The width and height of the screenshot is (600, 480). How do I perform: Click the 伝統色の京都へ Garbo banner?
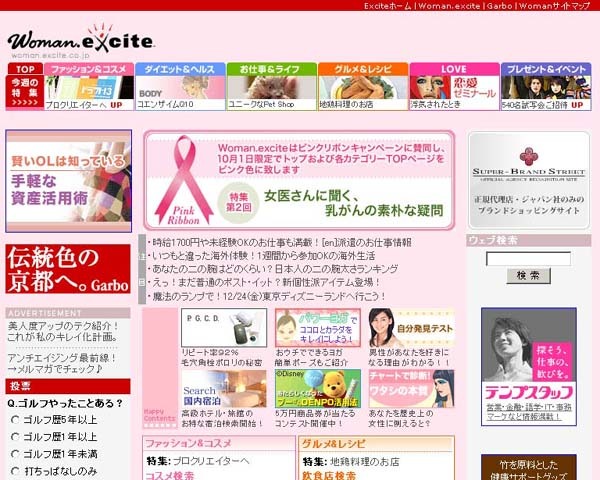point(68,269)
